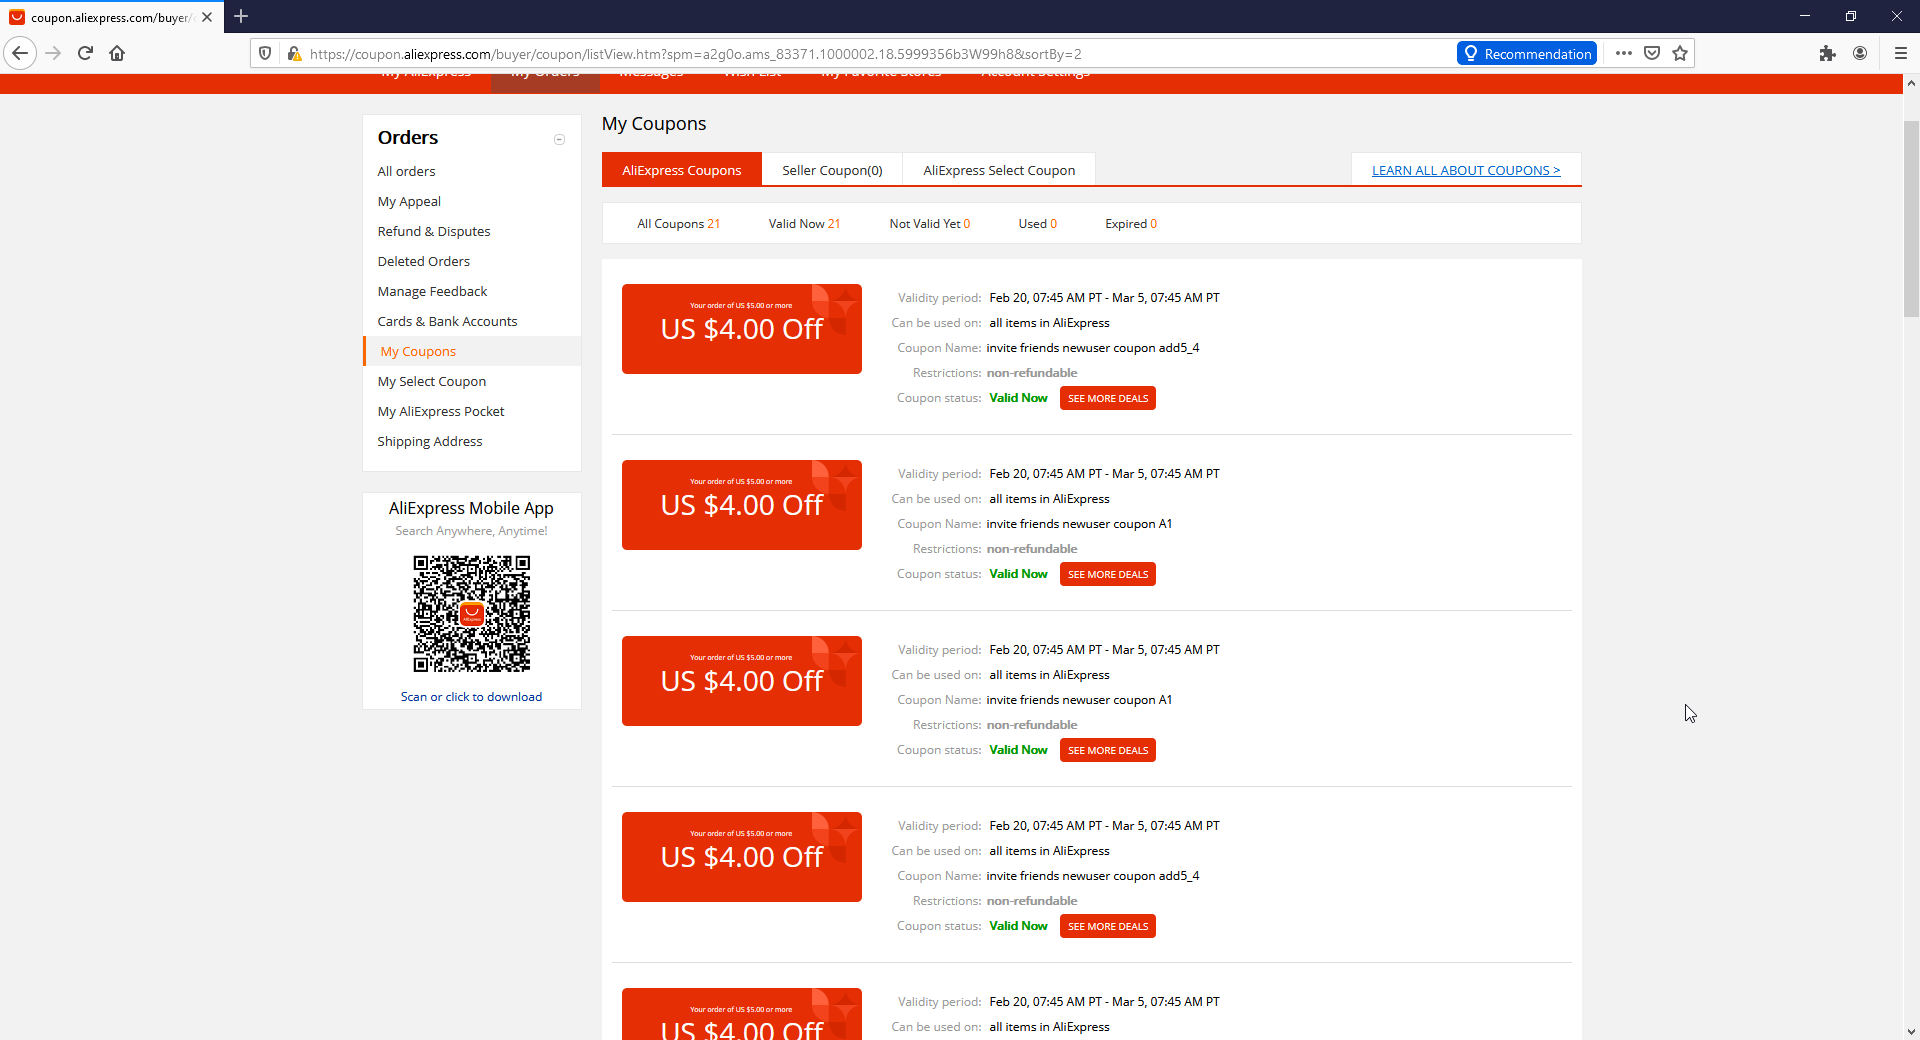
Task: Click the My Coupons page heading
Action: click(654, 124)
